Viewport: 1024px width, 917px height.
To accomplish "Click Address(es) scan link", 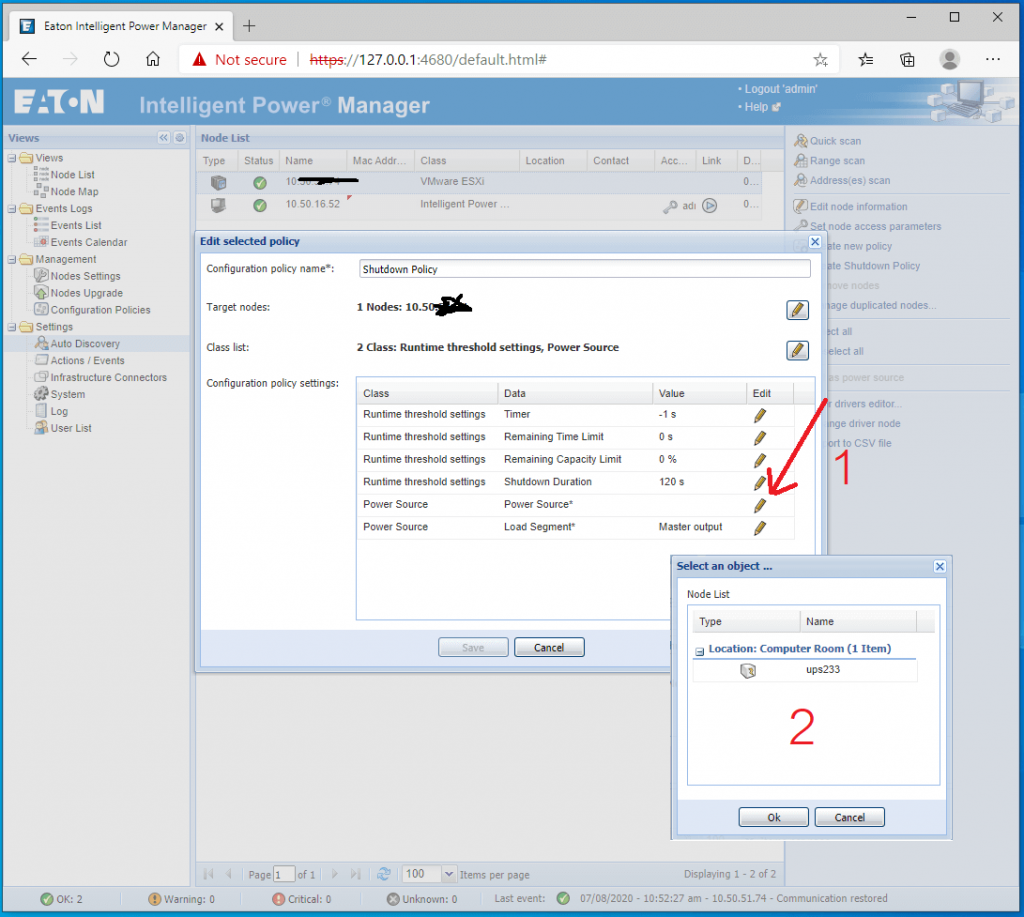I will [850, 180].
